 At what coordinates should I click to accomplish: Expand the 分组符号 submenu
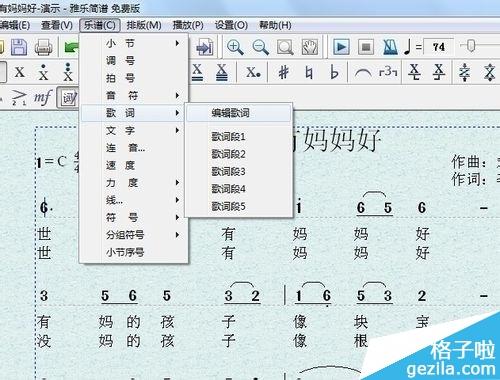point(133,235)
